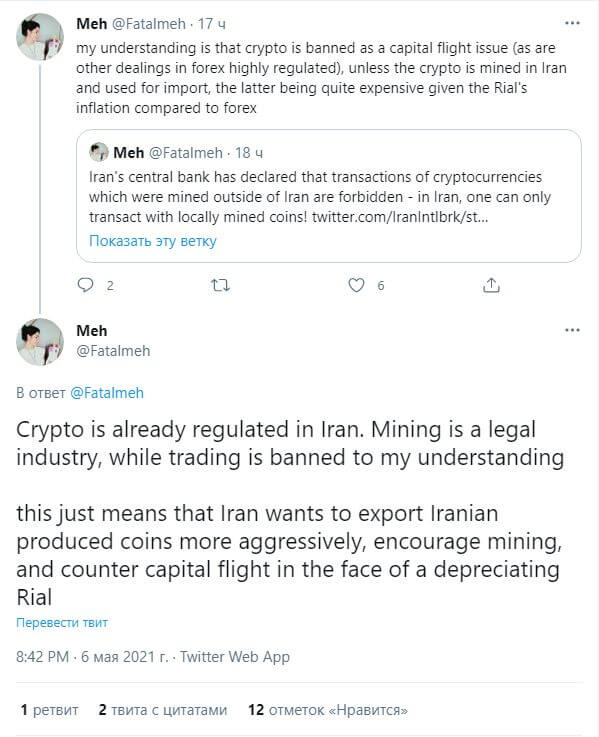Click Meh's avatar on the top tweet
Screen dimensions: 599x737
tap(39, 37)
